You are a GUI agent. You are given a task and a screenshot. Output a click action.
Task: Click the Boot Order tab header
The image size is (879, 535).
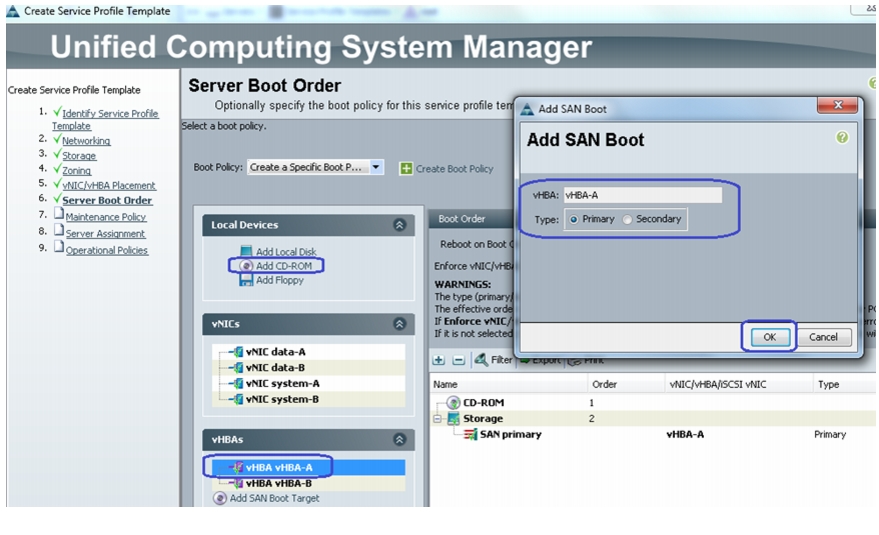[461, 219]
